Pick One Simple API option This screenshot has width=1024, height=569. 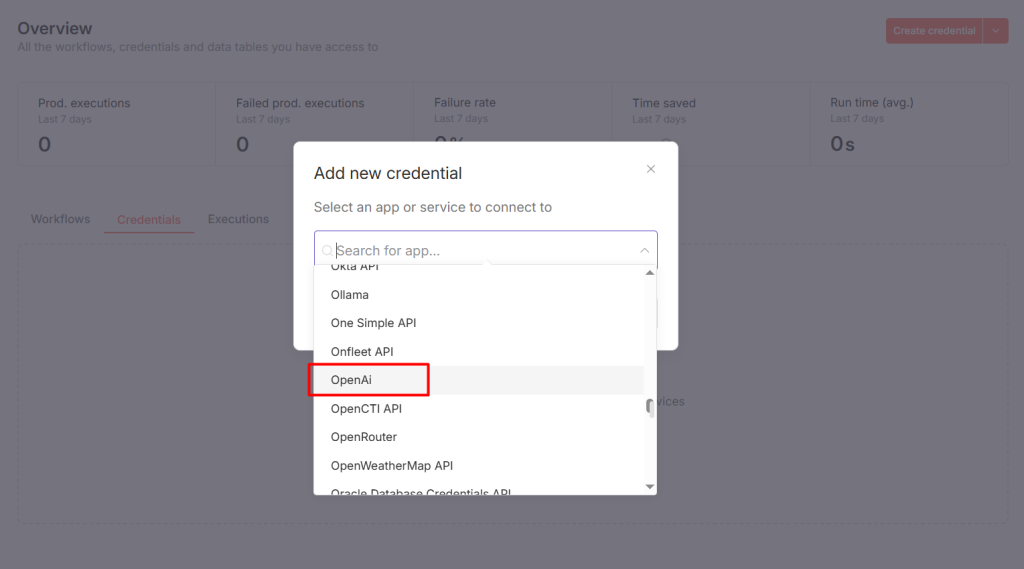pos(373,323)
